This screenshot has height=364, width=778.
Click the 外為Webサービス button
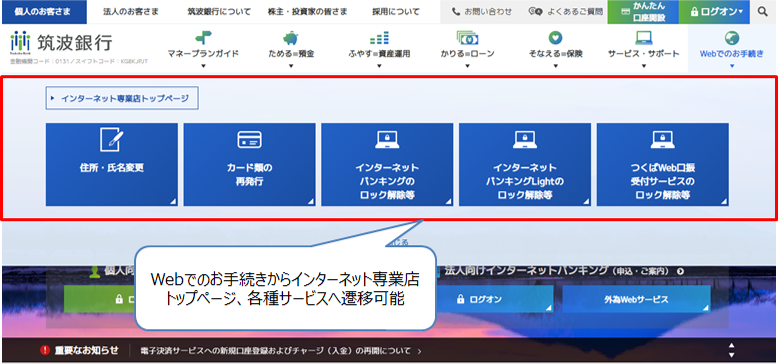(636, 300)
